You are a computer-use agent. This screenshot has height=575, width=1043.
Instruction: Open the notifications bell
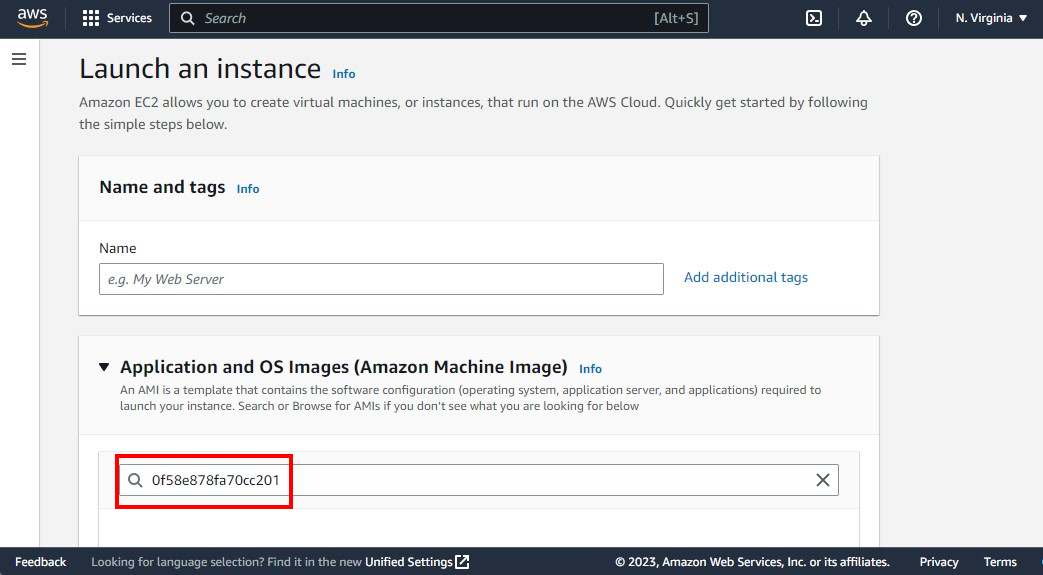(x=863, y=18)
